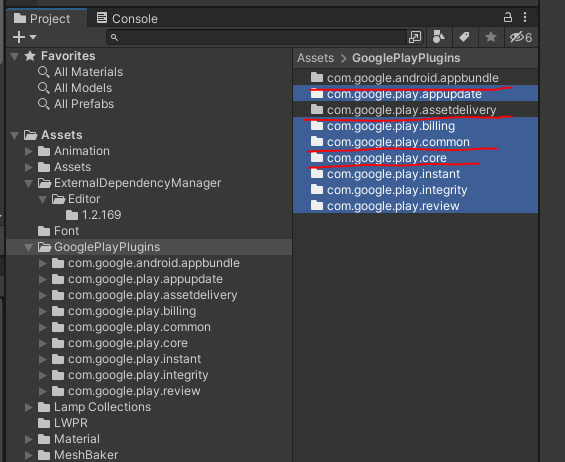Select the LWPR folder in tree
Screen dimensions: 565x462
tap(63, 423)
